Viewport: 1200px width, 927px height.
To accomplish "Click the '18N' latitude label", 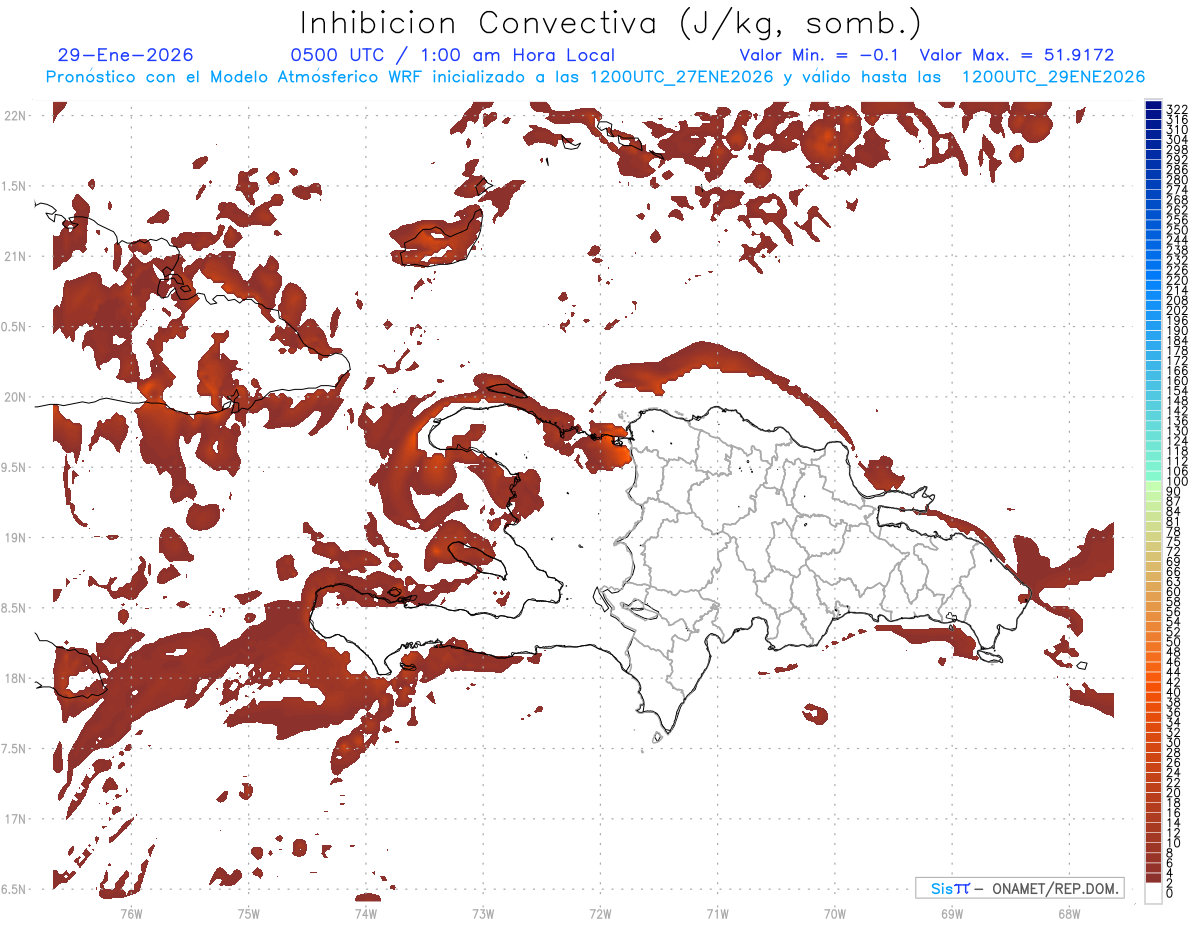I will coord(15,679).
